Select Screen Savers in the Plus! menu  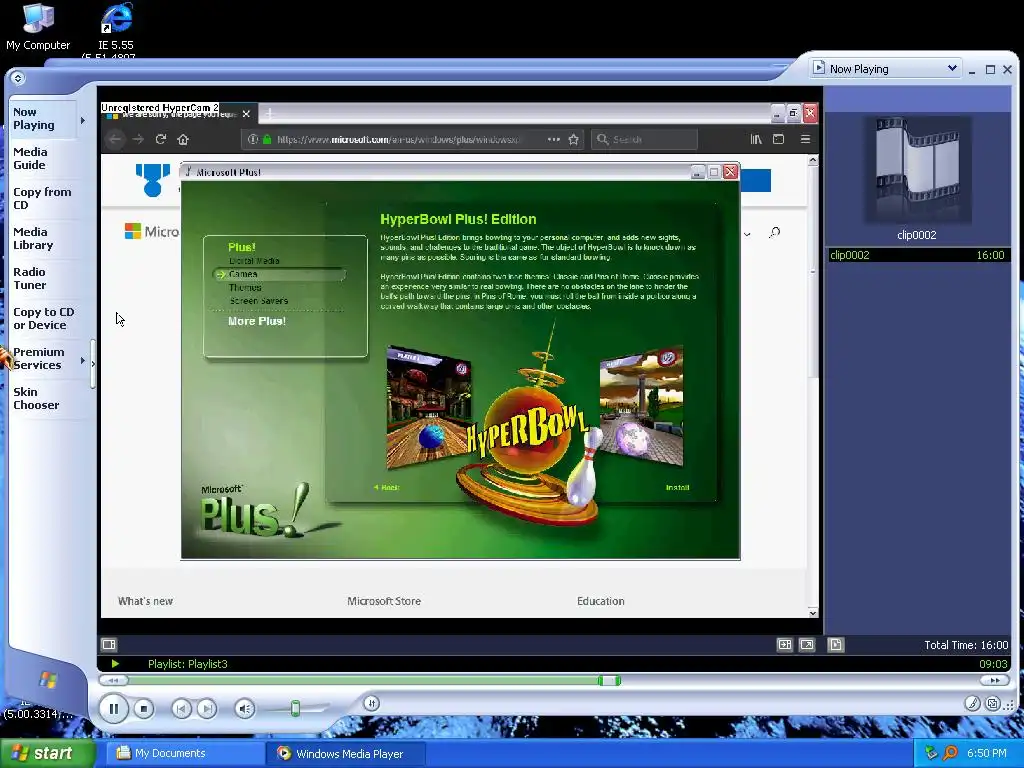point(259,301)
